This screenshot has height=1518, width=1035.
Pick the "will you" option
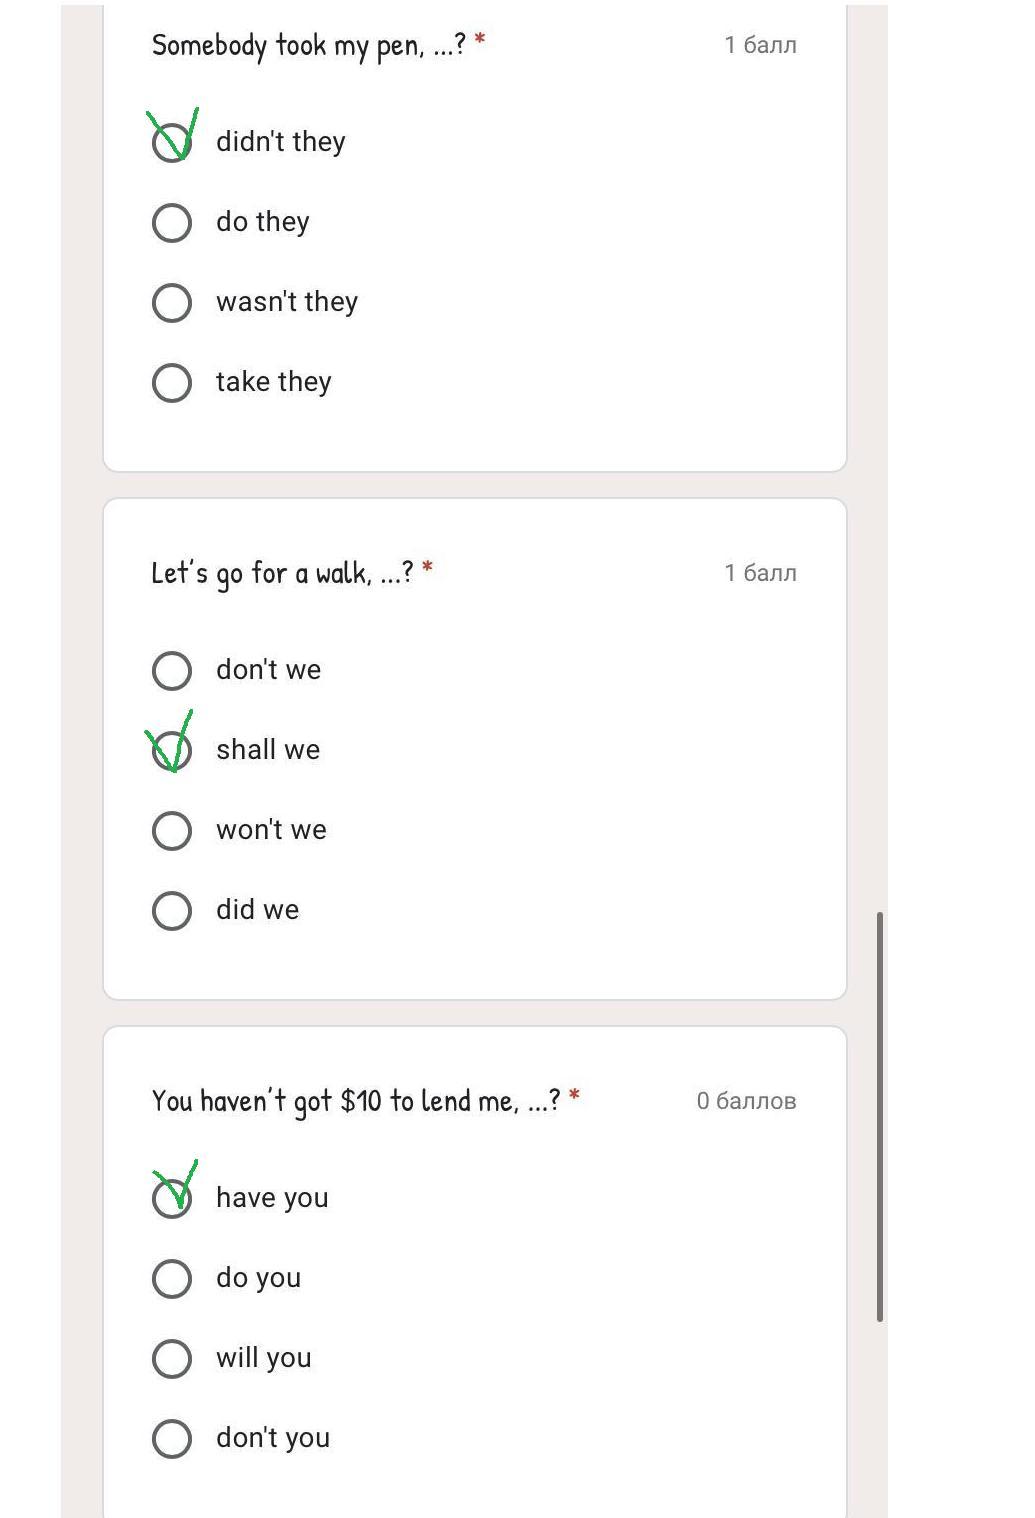pyautogui.click(x=172, y=1358)
